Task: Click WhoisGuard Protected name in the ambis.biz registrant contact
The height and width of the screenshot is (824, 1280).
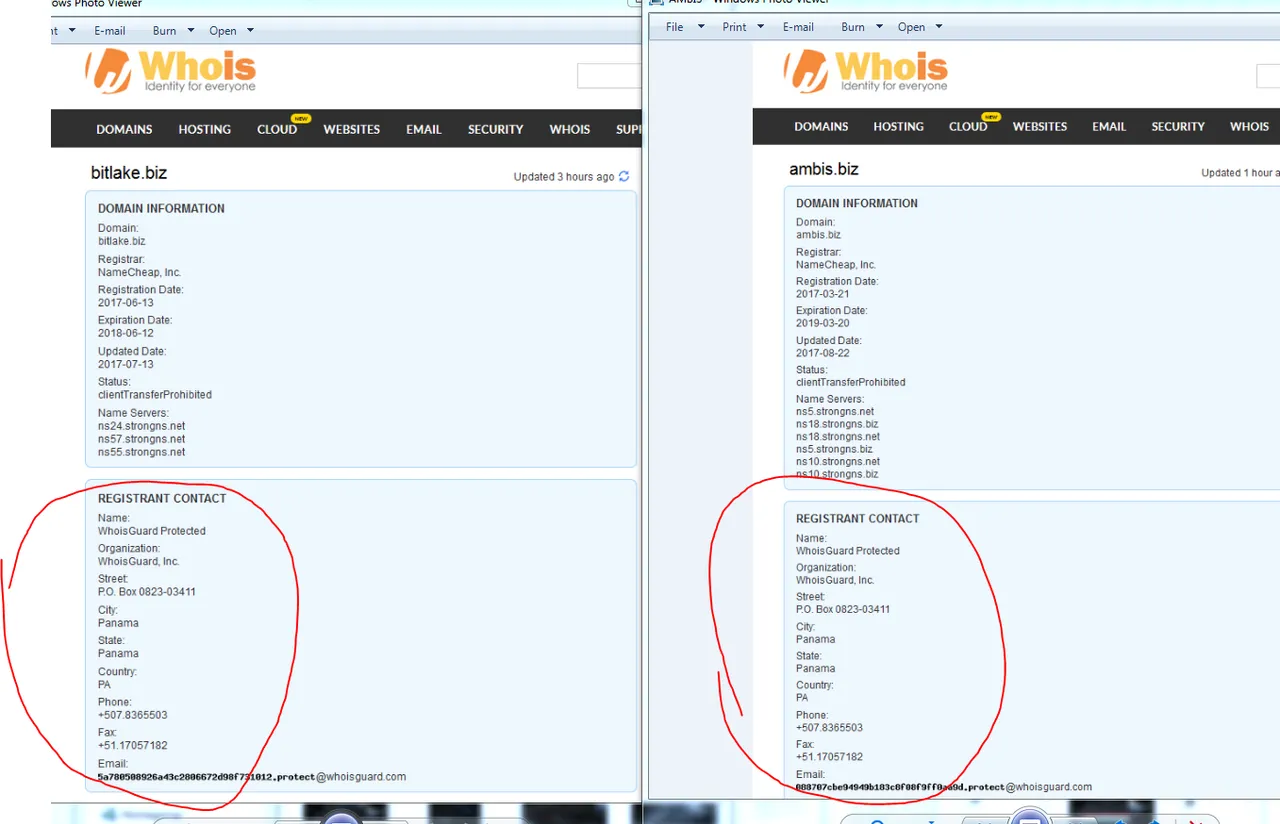Action: pos(848,551)
